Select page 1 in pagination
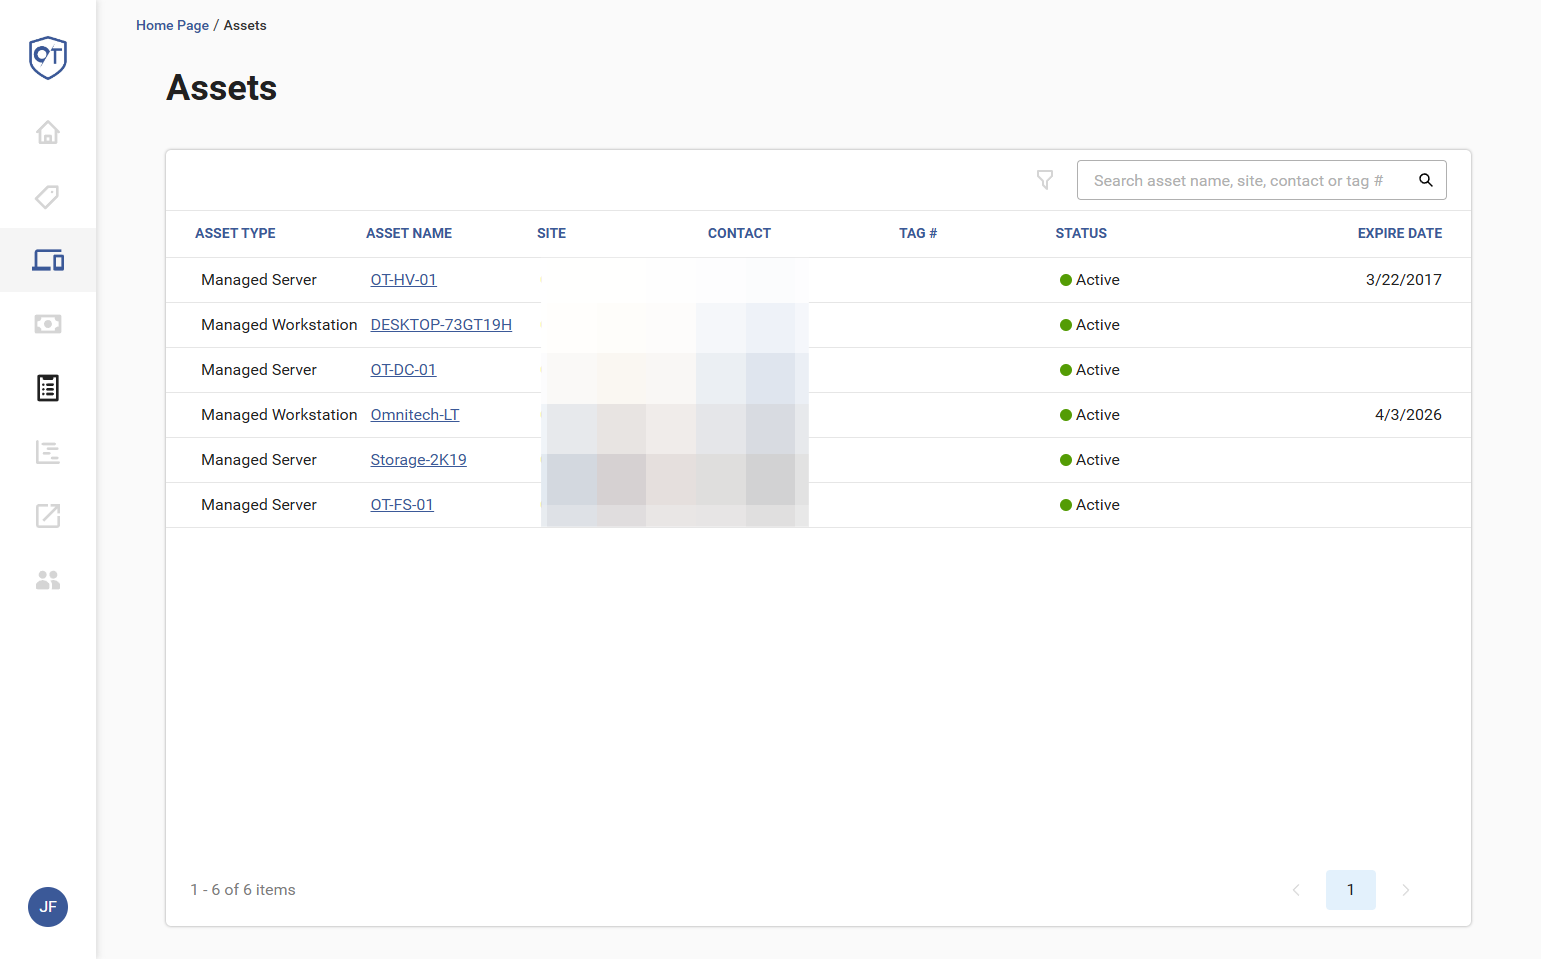 coord(1351,890)
